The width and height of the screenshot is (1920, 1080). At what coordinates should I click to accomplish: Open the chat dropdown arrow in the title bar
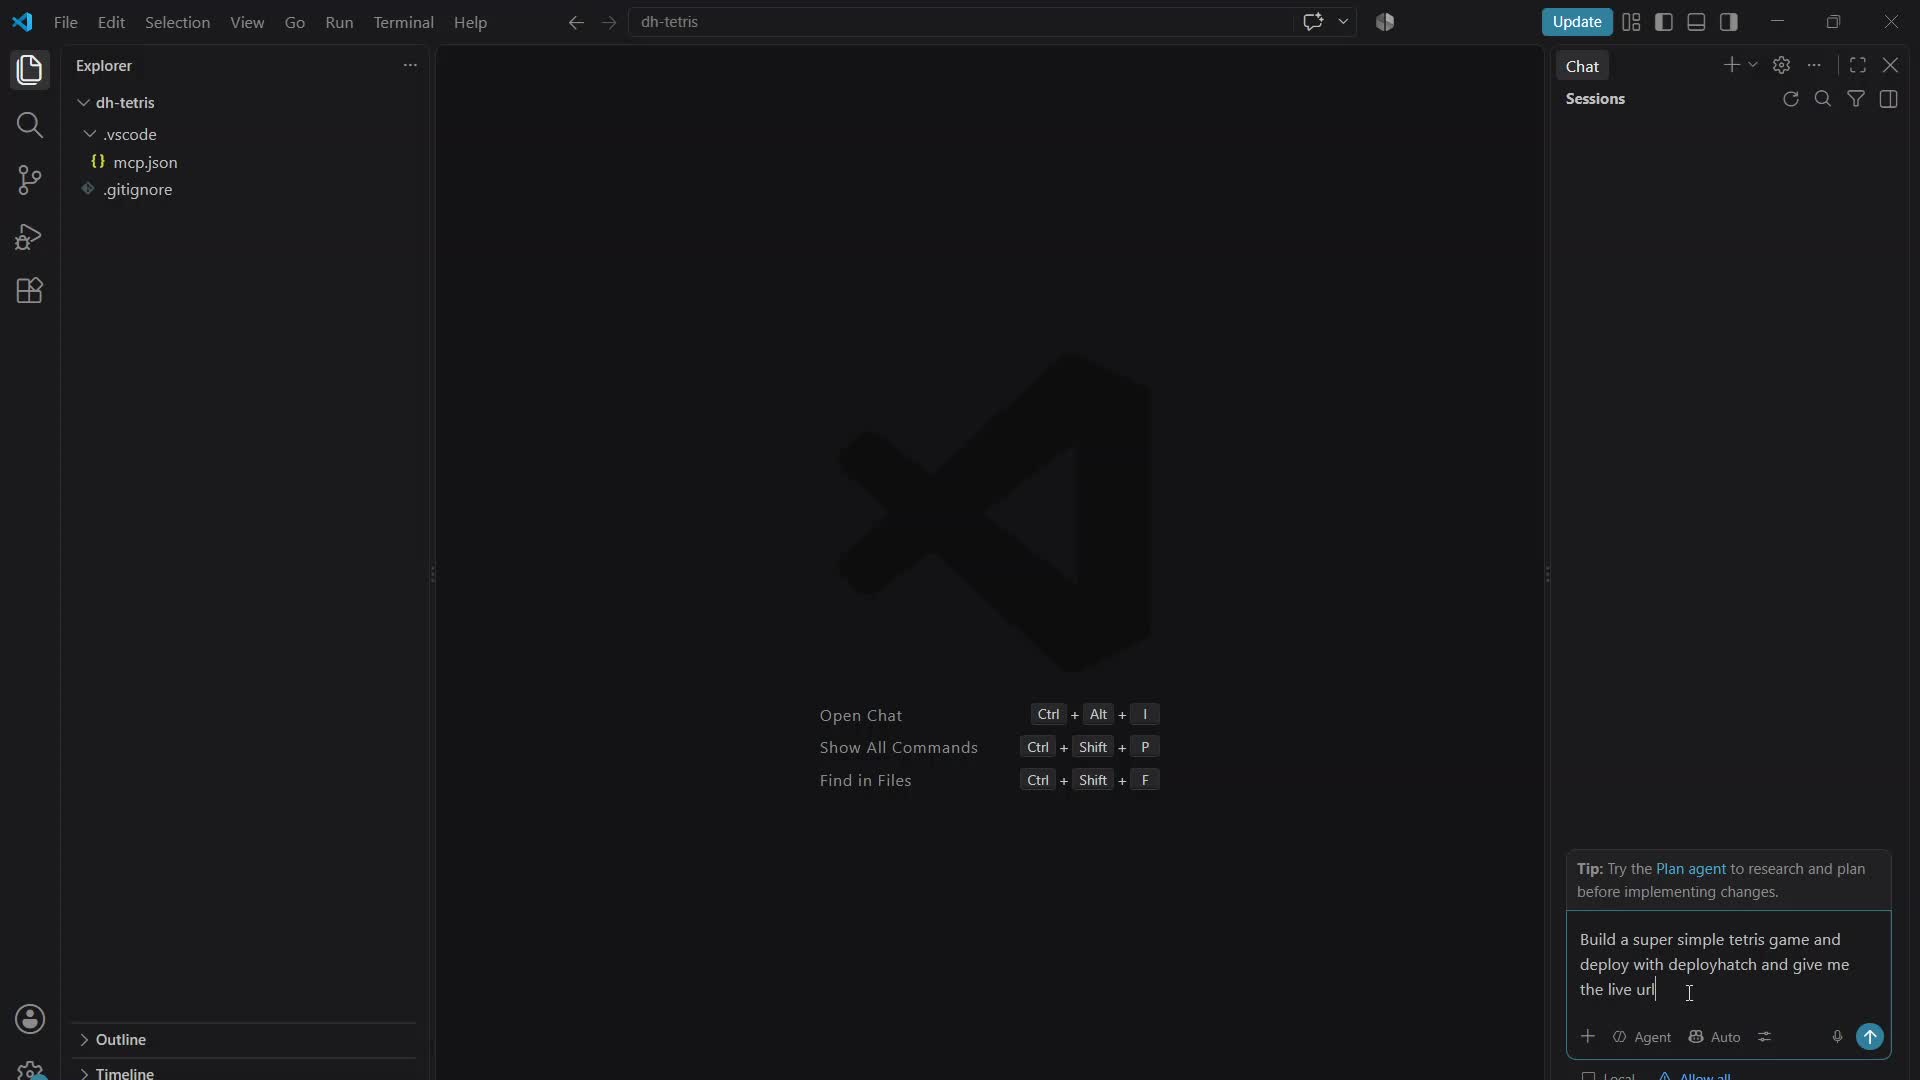click(x=1343, y=22)
